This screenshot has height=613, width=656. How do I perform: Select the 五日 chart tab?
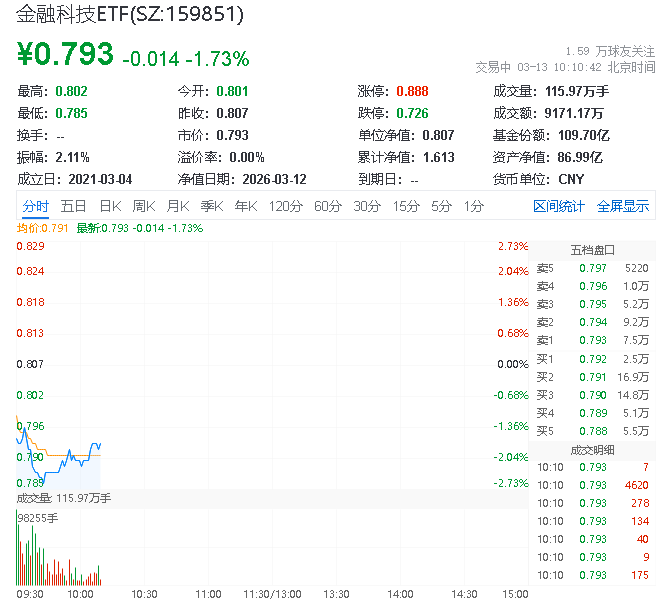pos(73,206)
